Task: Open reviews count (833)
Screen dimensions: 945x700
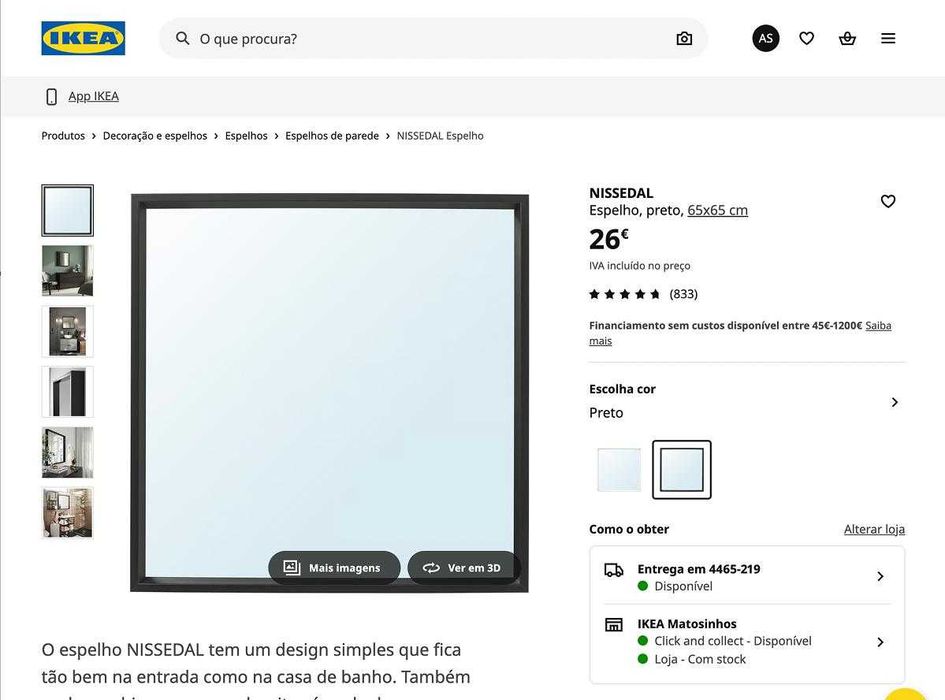Action: coord(683,294)
